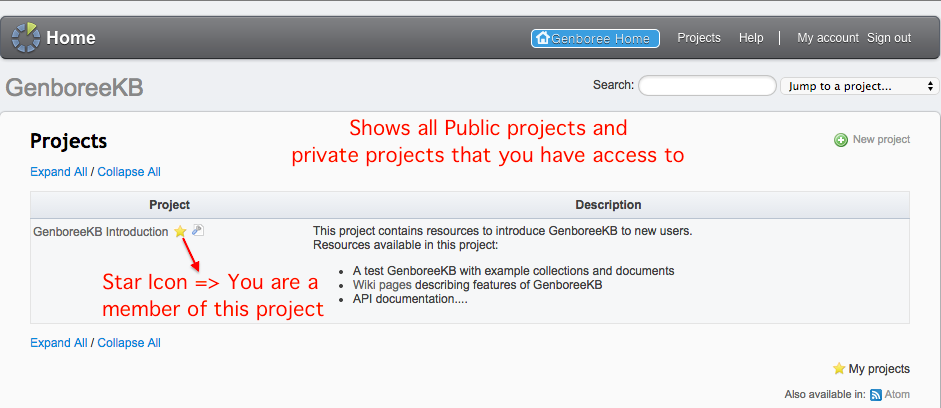Open the Help menu item
This screenshot has width=941, height=408.
(x=751, y=38)
